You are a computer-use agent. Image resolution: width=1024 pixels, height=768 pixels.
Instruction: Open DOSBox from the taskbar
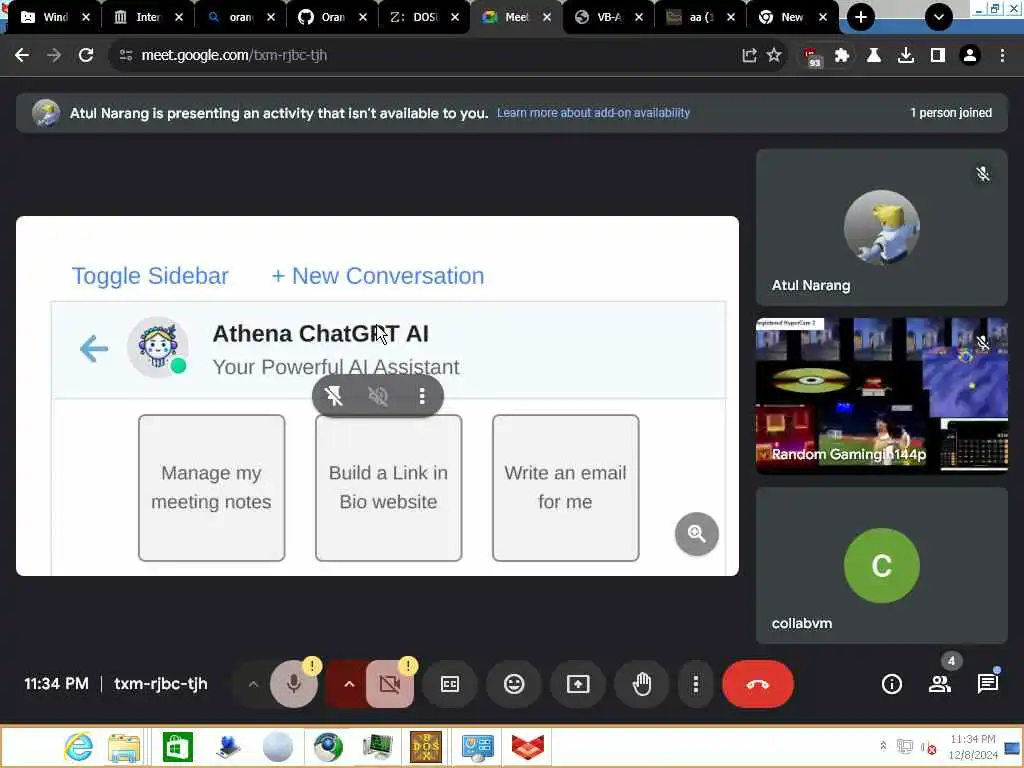426,746
